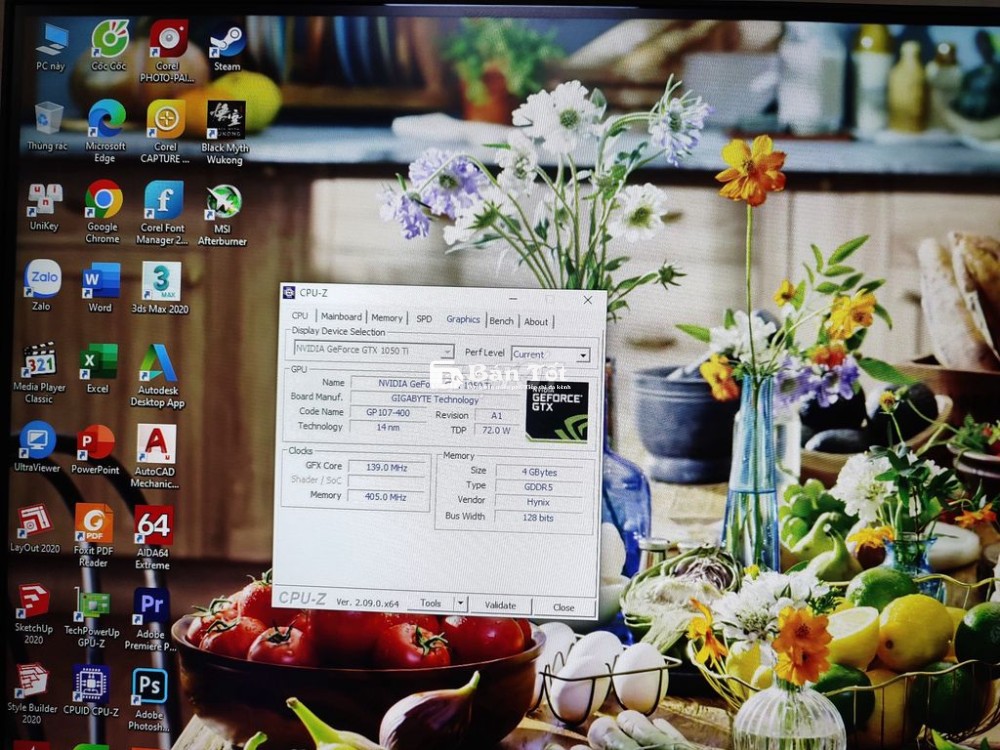
Task: Launch Style Builder 2020 icon
Action: (x=32, y=694)
